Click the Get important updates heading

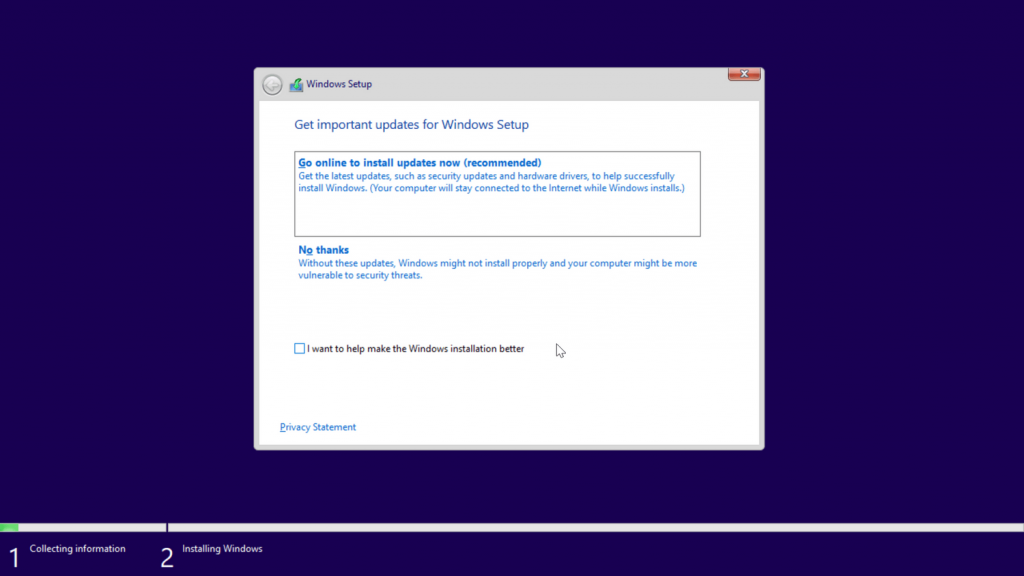[x=411, y=124]
